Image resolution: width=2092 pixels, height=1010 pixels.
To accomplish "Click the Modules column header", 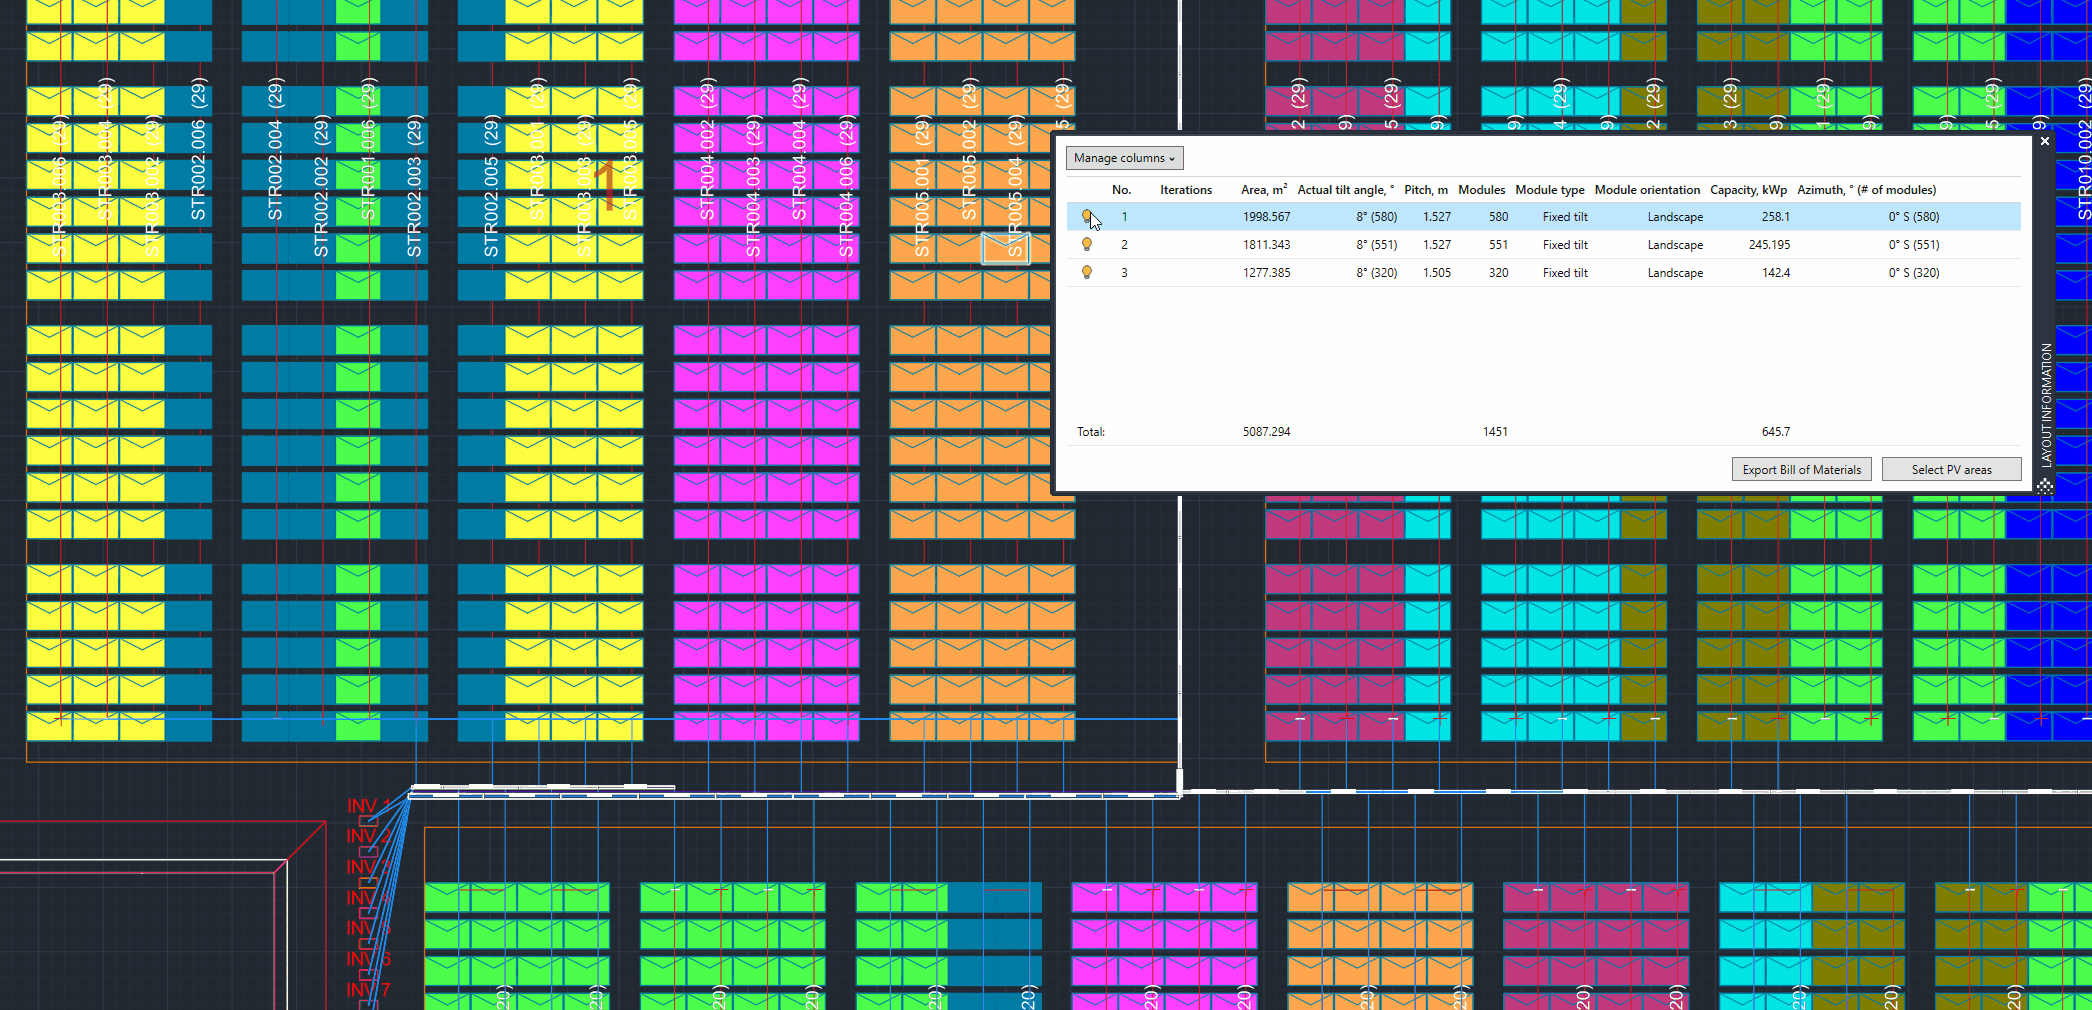I will [x=1481, y=190].
